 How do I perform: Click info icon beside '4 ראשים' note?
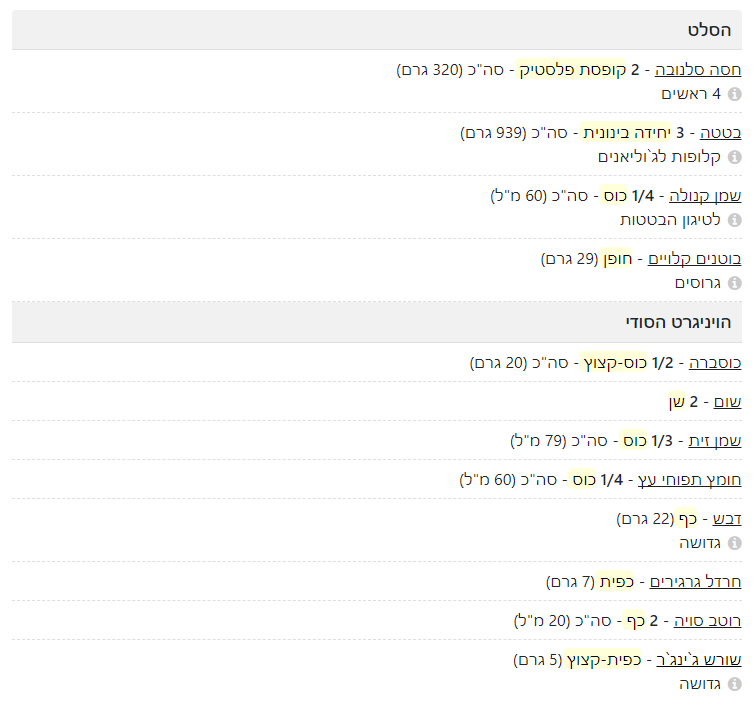pos(735,94)
